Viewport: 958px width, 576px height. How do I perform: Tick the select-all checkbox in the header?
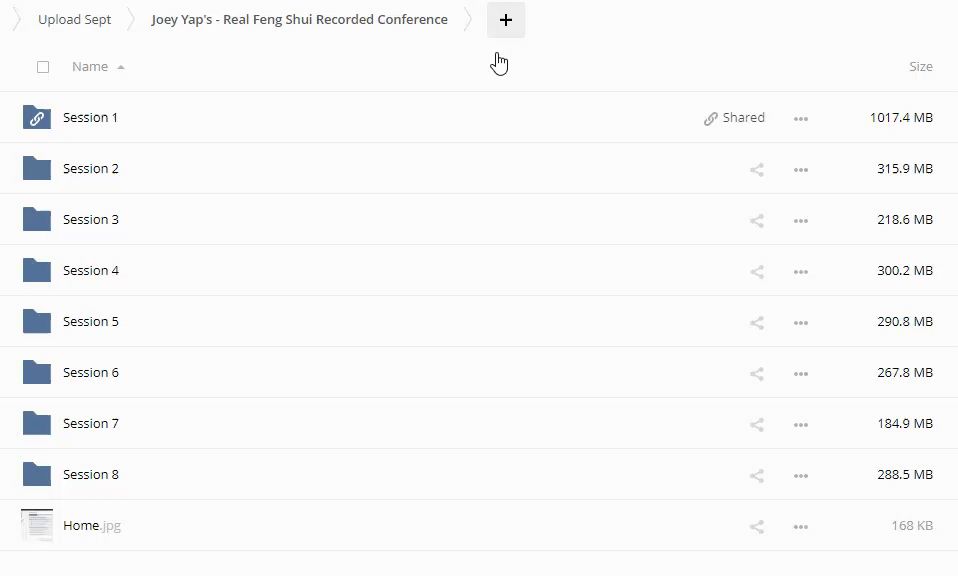tap(43, 67)
